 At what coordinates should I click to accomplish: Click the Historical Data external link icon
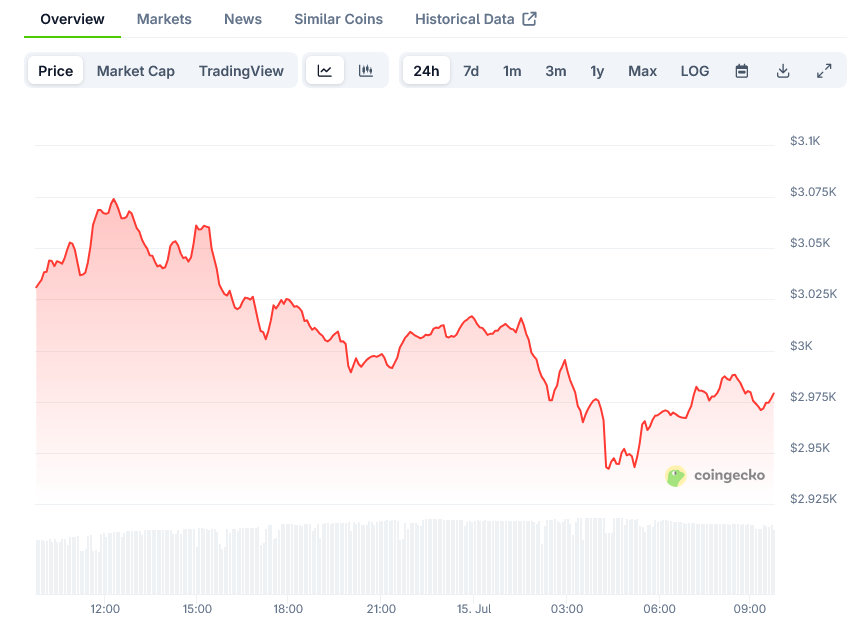[531, 18]
